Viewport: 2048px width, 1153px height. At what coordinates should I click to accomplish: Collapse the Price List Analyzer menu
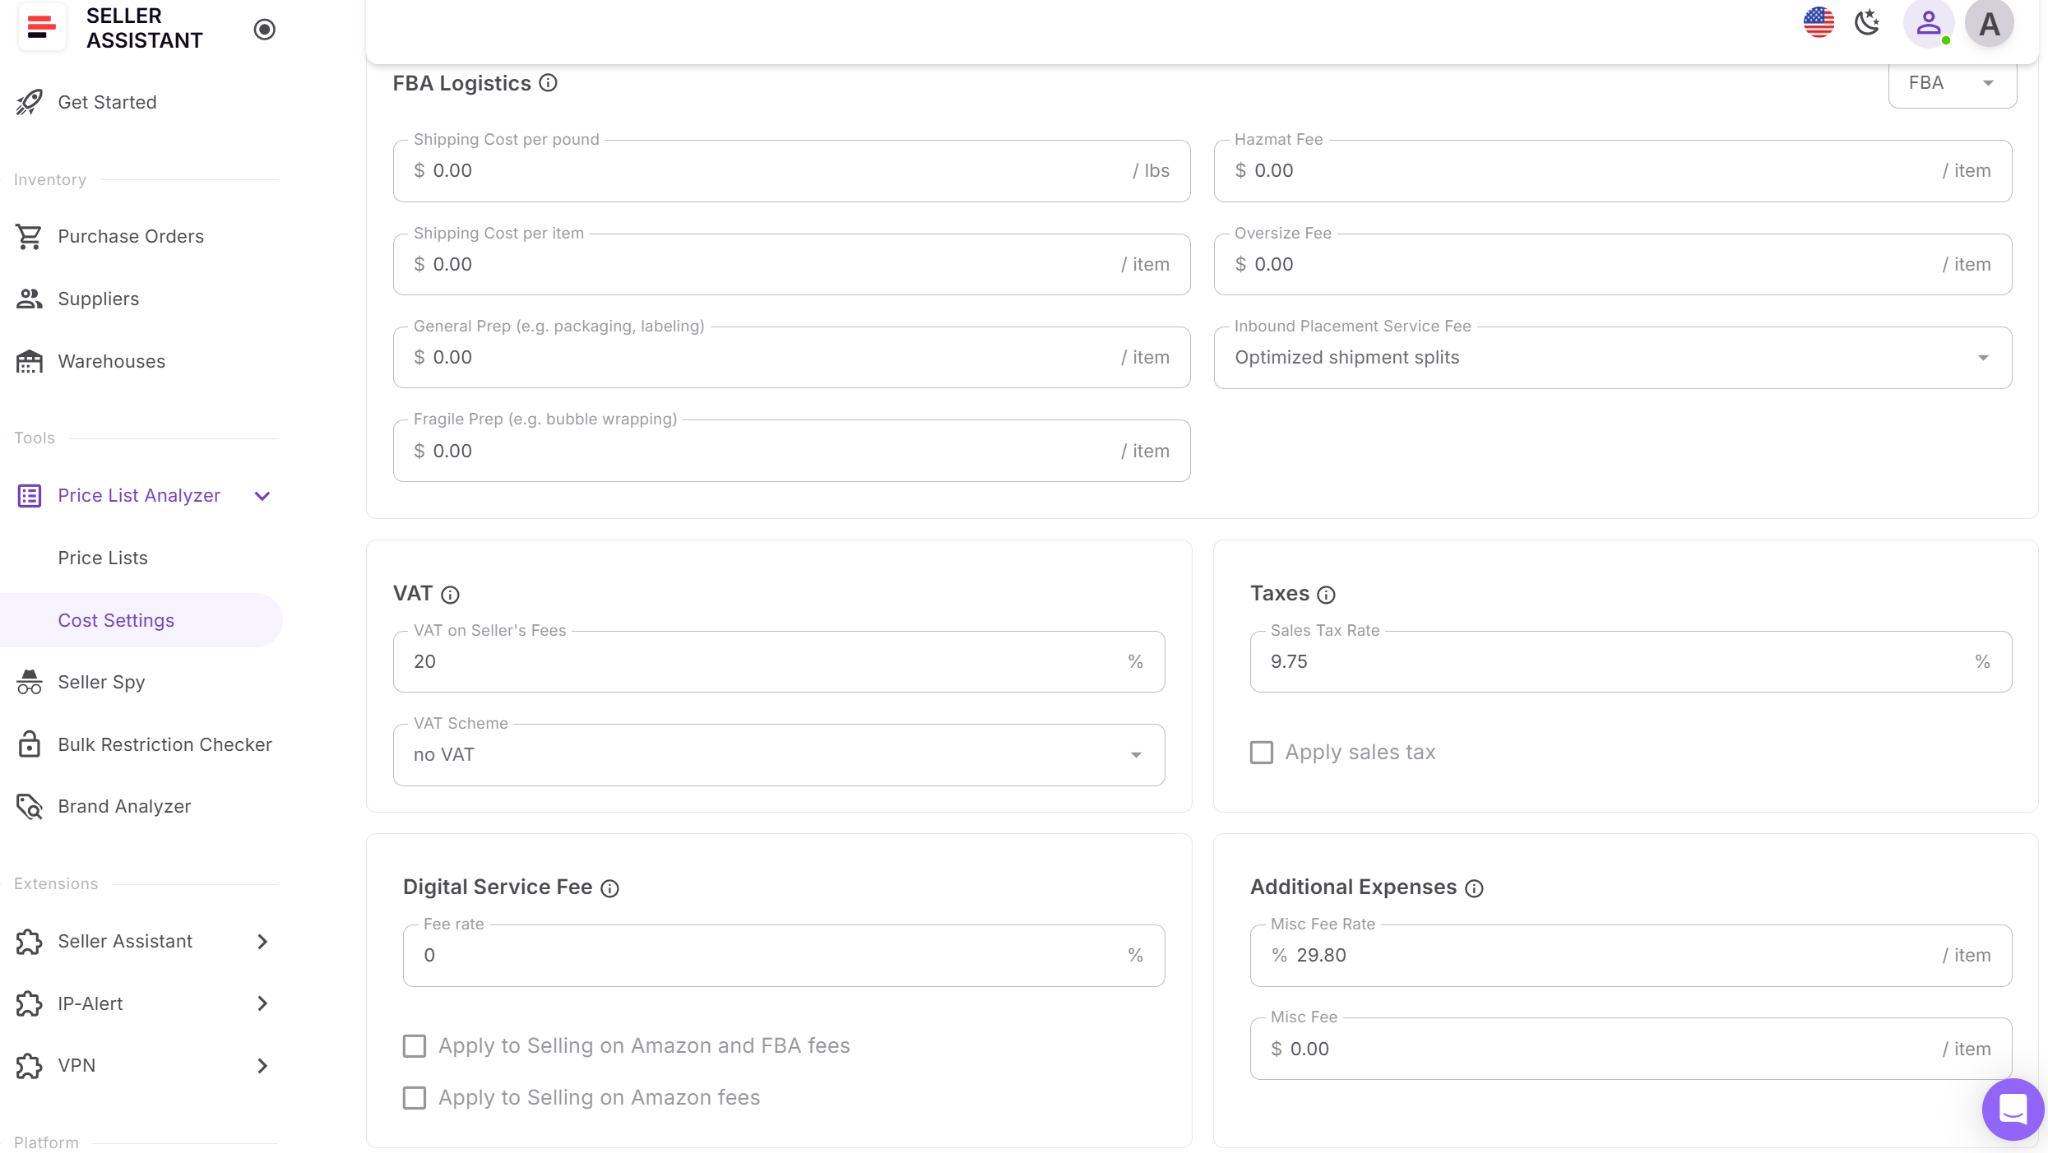click(261, 495)
